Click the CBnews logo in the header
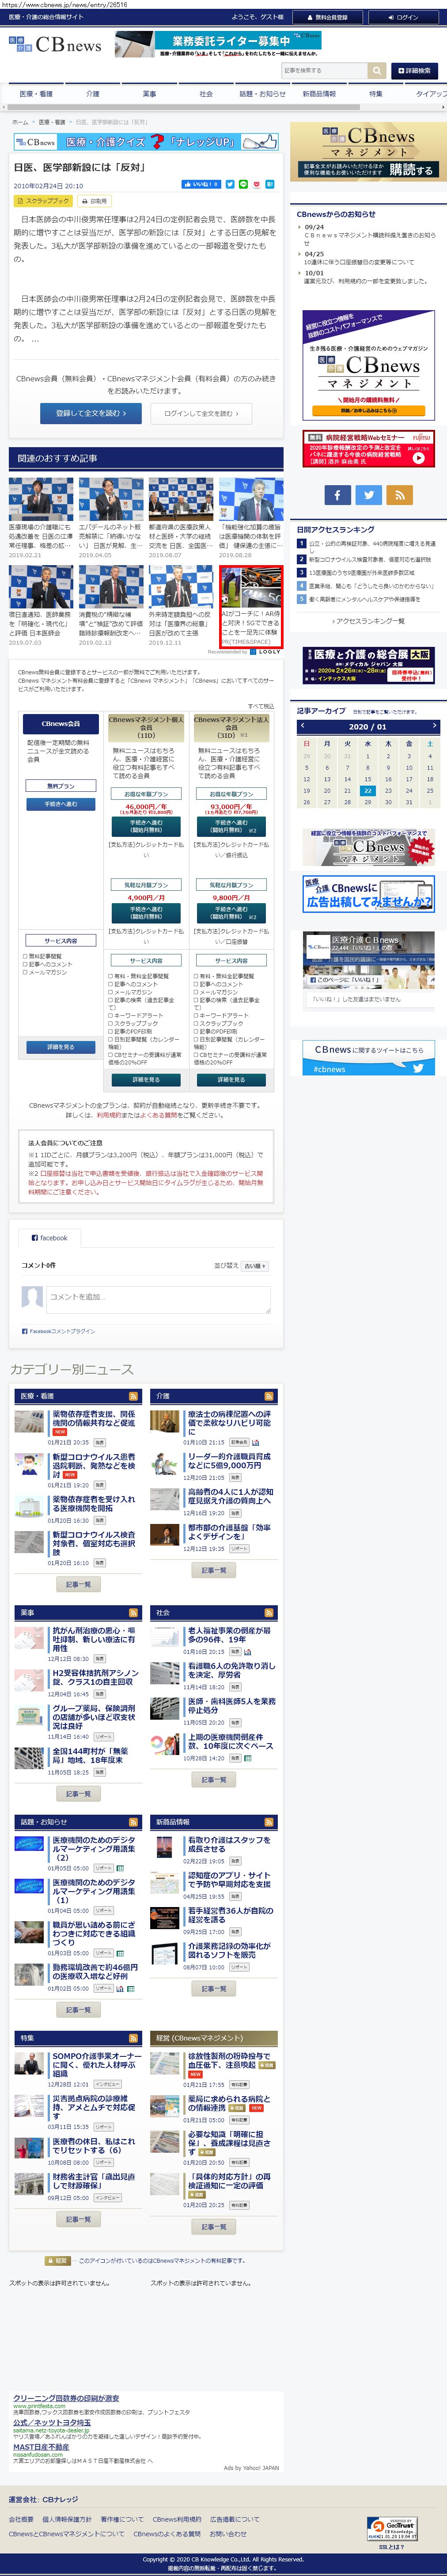The width and height of the screenshot is (447, 2576). [x=55, y=45]
